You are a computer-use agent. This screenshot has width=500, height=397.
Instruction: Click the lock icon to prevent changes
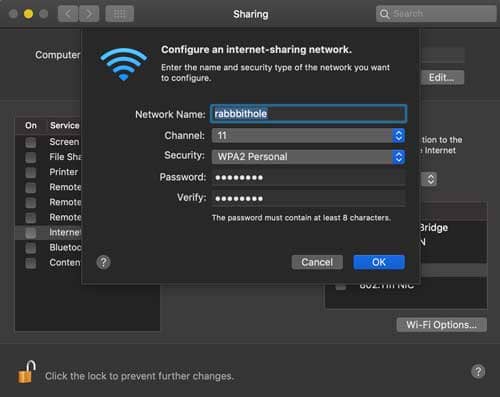[27, 372]
